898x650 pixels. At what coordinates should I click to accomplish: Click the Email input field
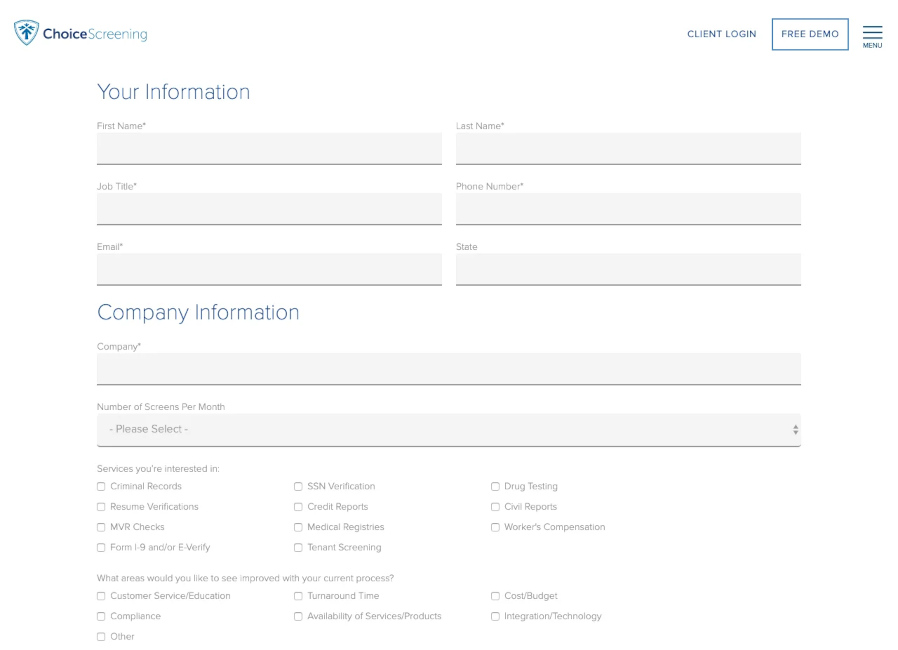[x=268, y=268]
